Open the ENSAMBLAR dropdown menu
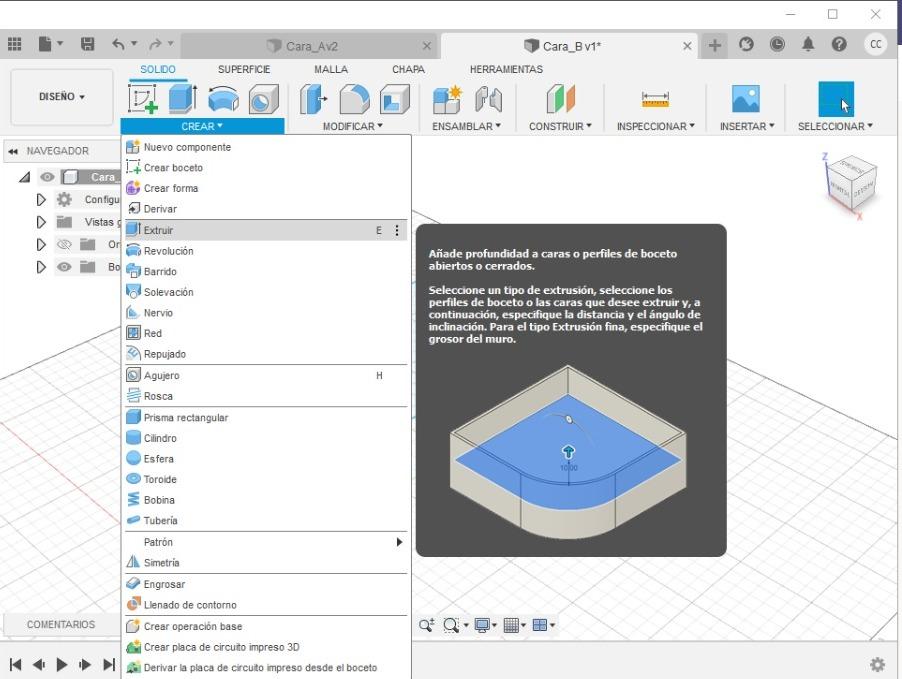 coord(466,126)
